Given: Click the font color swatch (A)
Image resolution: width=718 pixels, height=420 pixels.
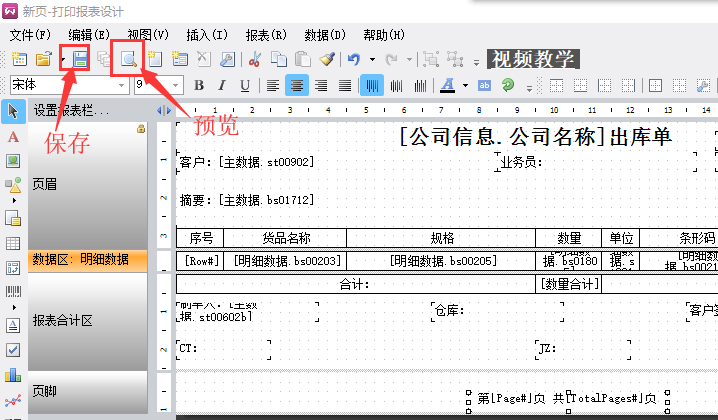Looking at the screenshot, I should pyautogui.click(x=448, y=85).
